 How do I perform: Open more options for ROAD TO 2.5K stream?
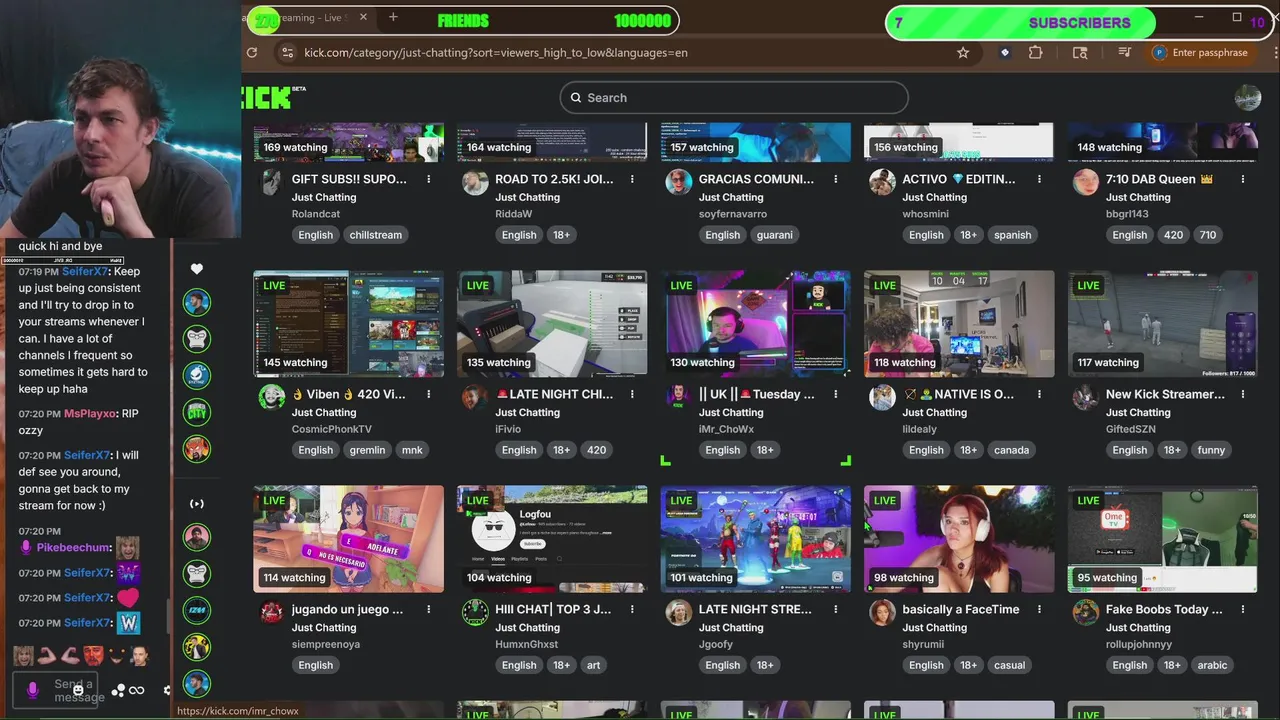(632, 179)
